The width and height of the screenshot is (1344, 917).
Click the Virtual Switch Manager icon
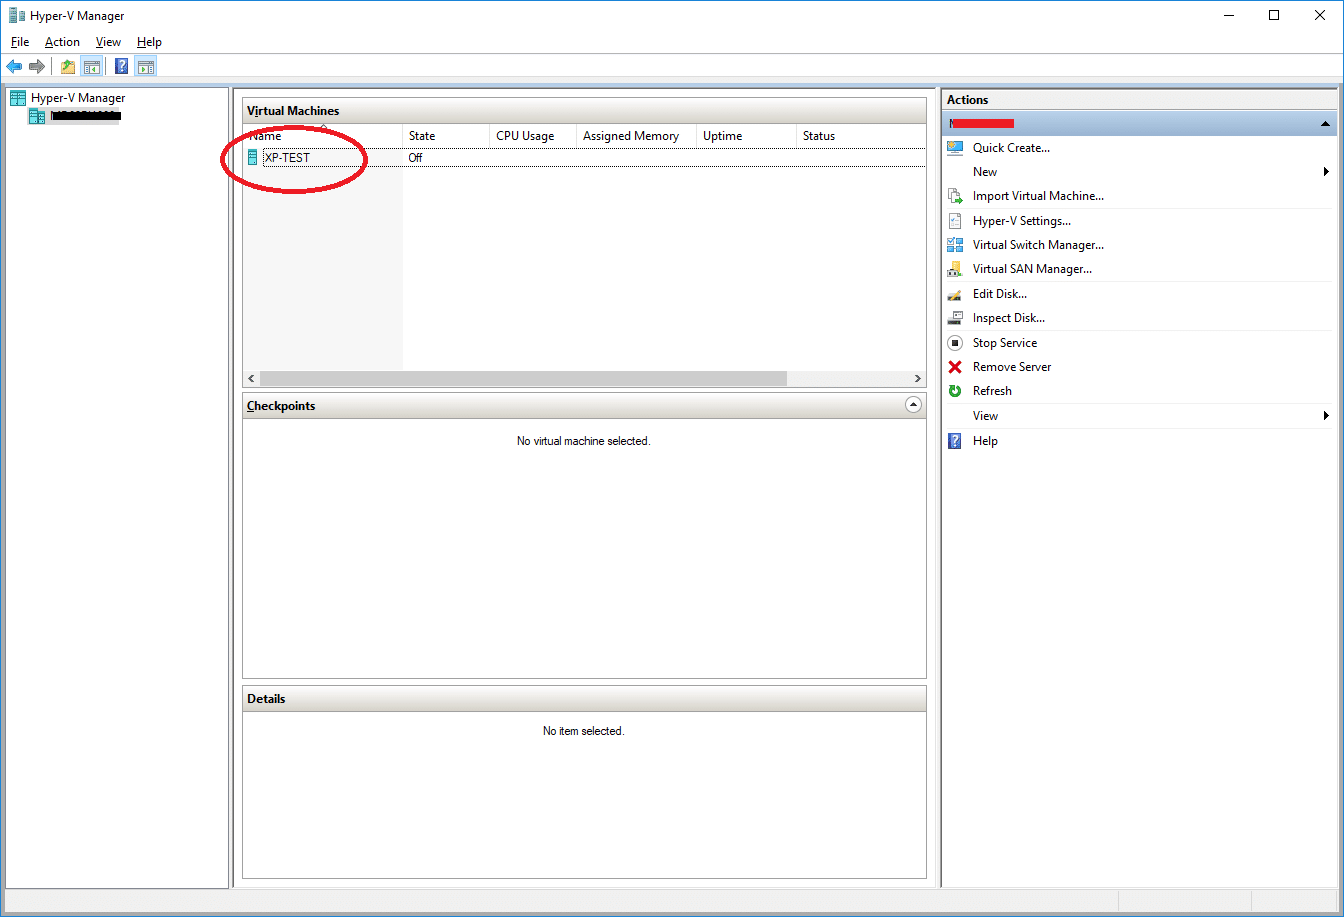[x=955, y=245]
